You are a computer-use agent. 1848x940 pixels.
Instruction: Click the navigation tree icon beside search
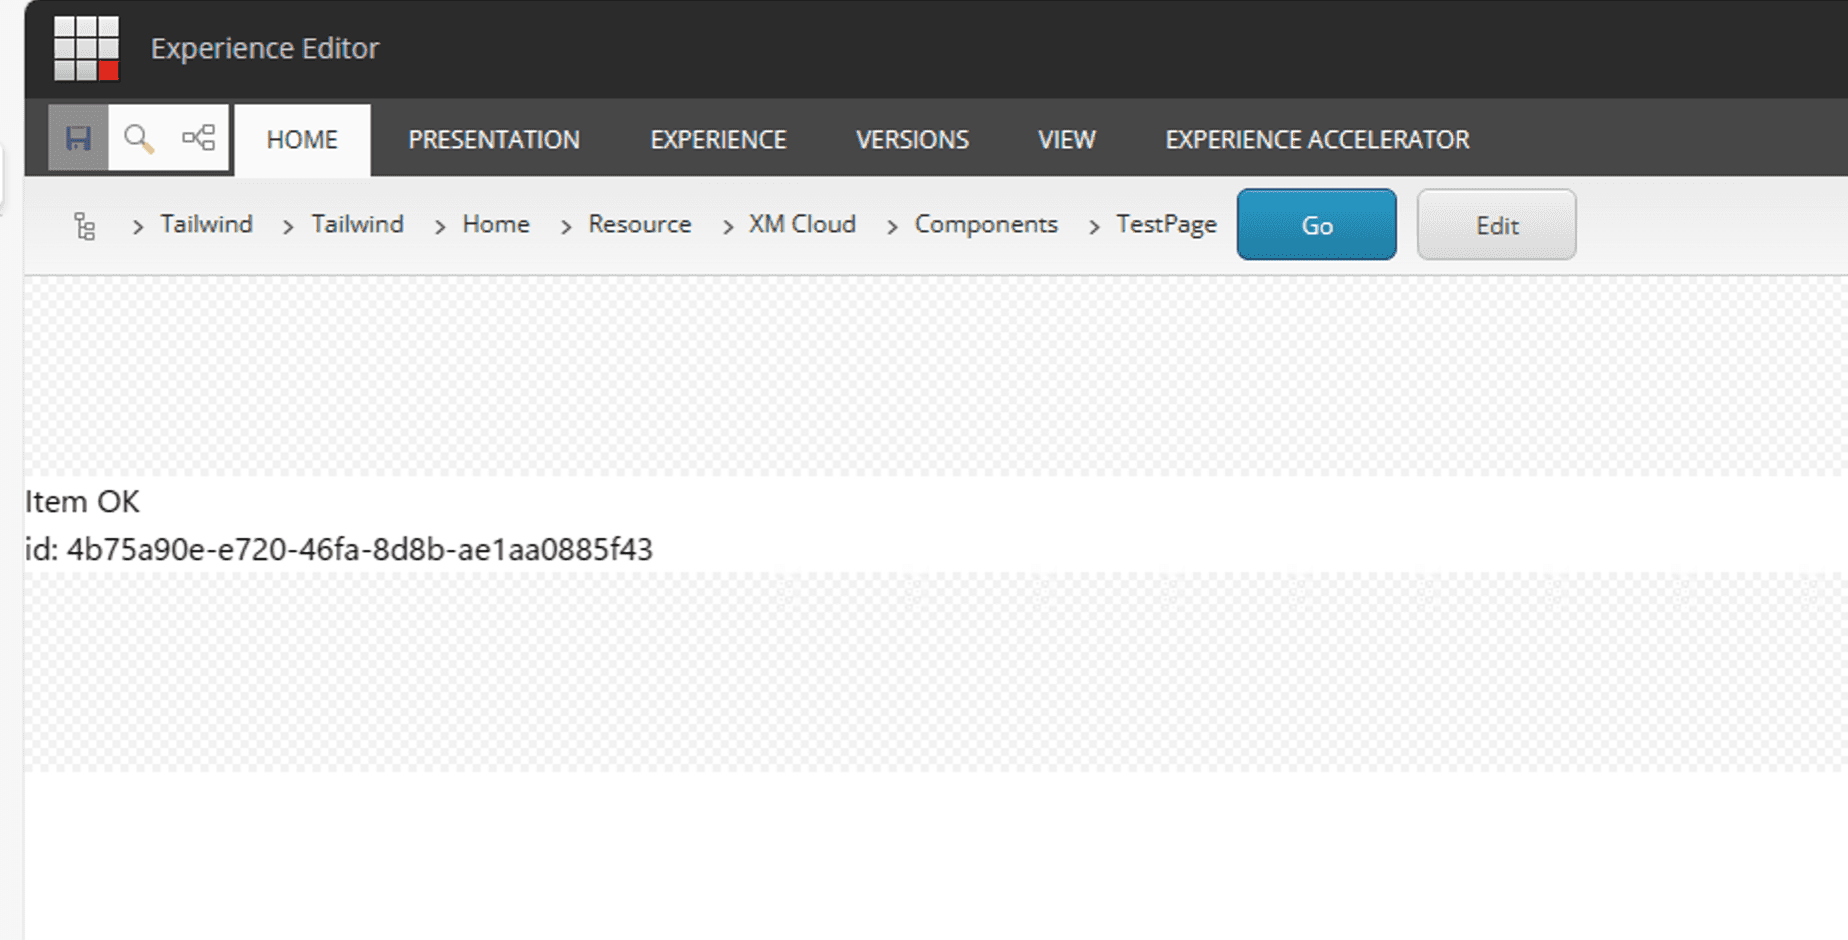tap(198, 138)
